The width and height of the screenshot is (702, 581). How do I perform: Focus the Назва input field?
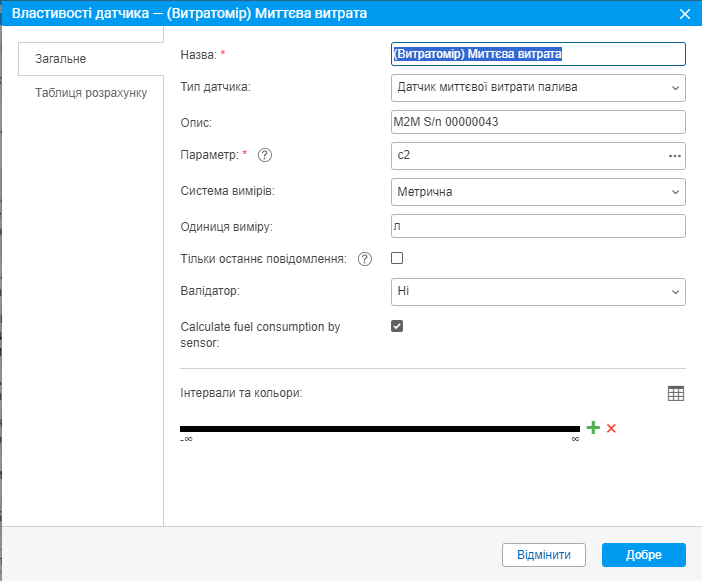coord(538,54)
